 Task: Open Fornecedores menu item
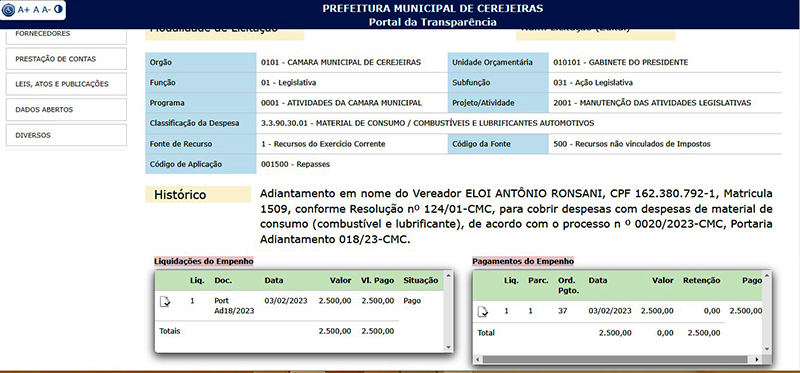click(x=66, y=35)
